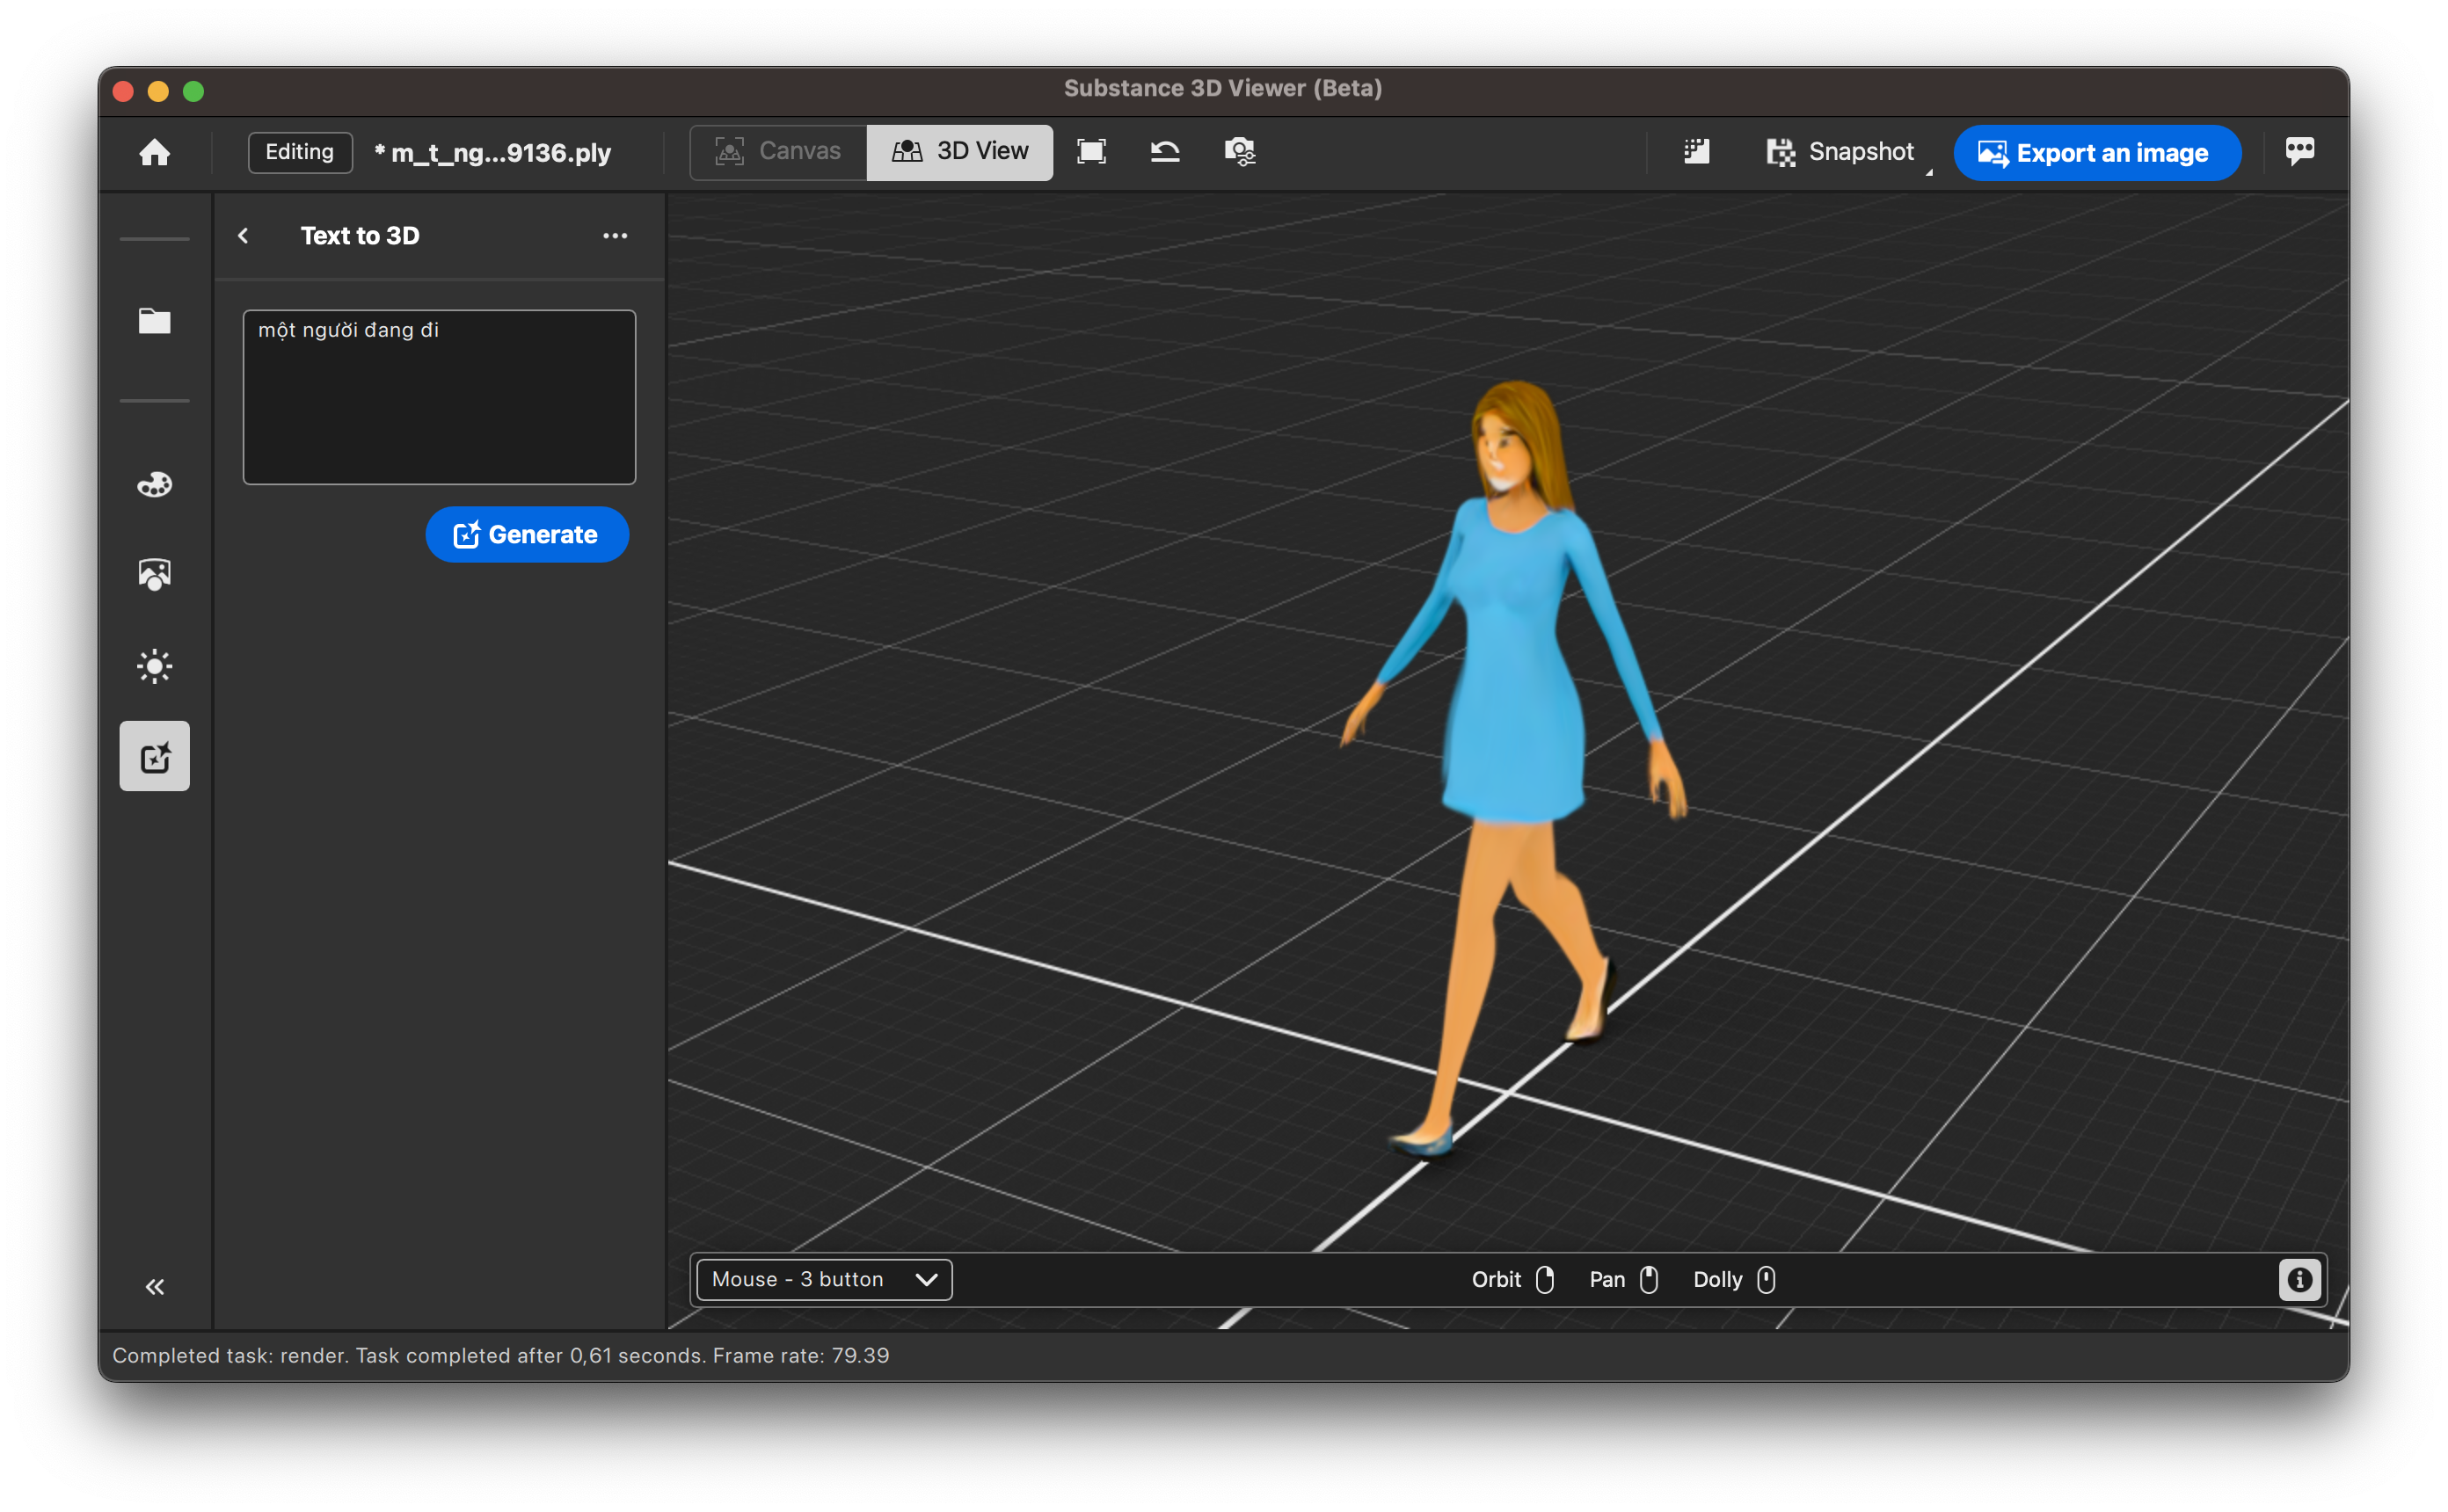Open the Snapshot tool
This screenshot has height=1512, width=2448.
click(1838, 152)
